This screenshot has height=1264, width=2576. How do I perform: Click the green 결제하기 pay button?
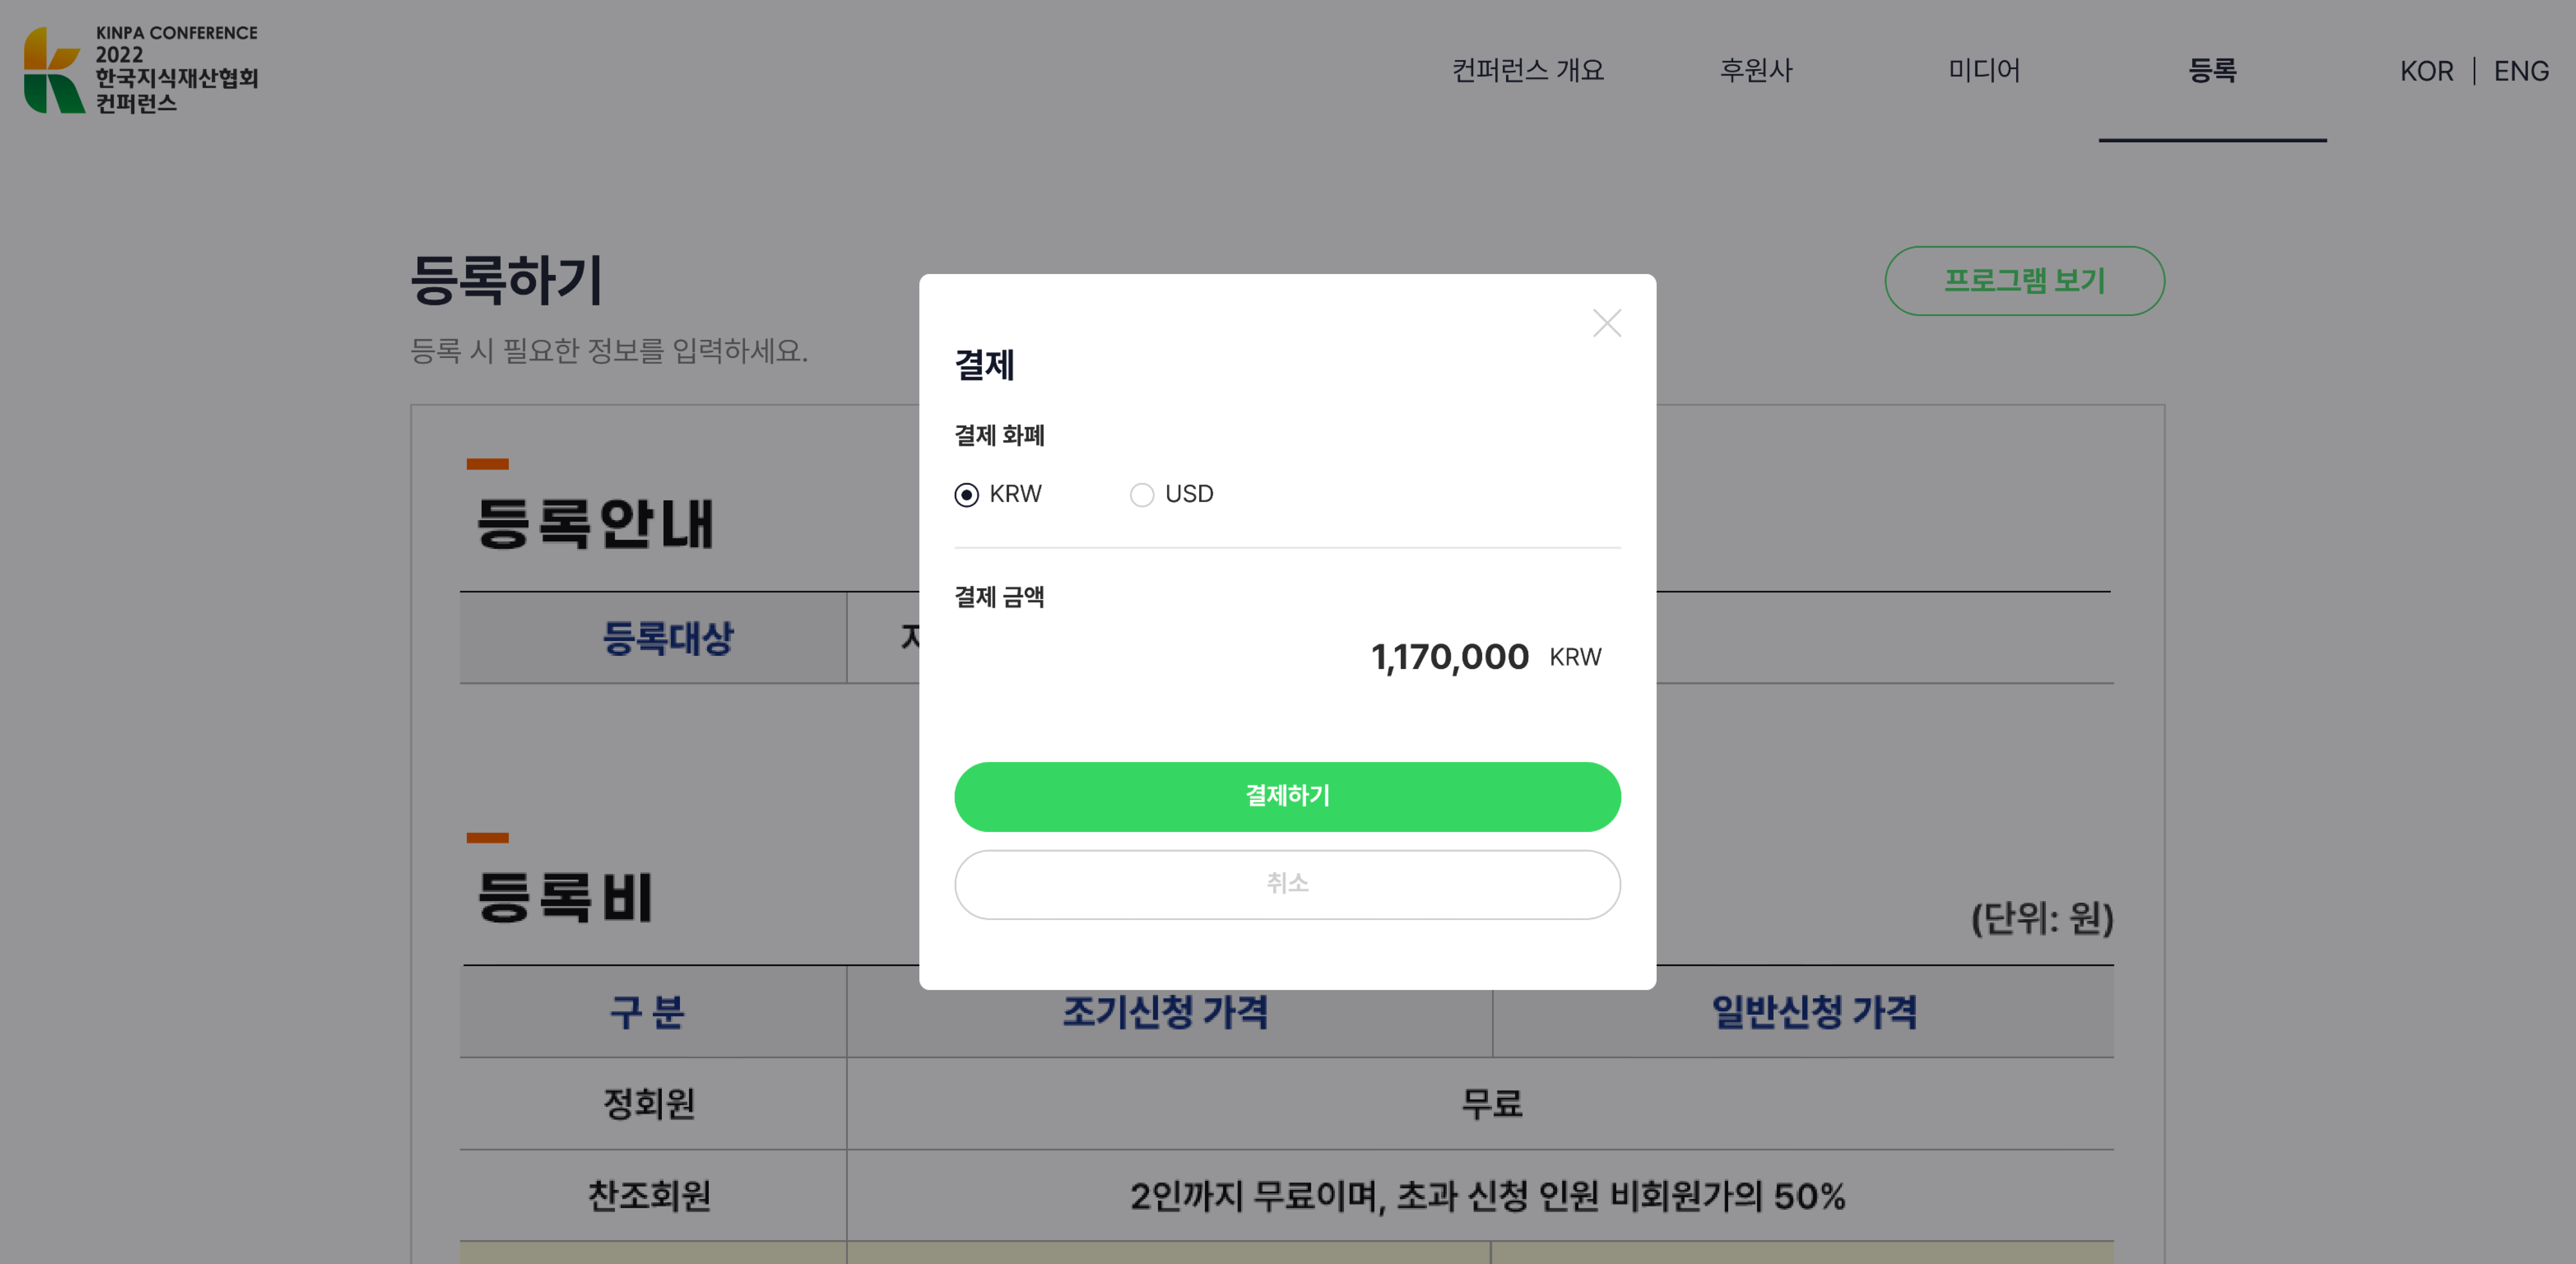coord(1287,796)
